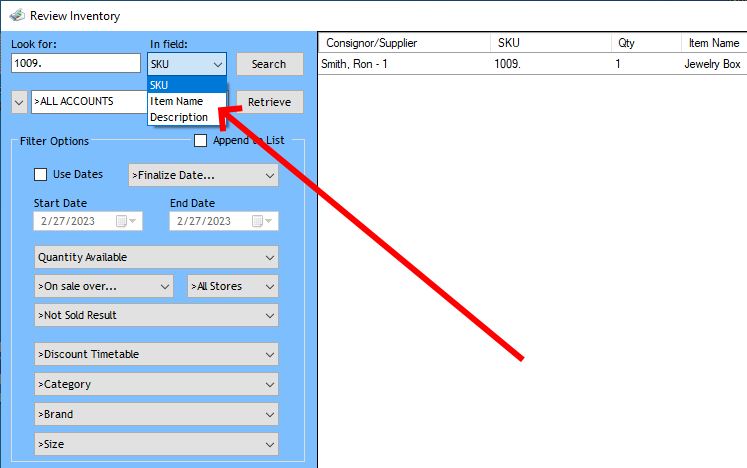
Task: Expand the Not Sold Result dropdown
Action: [156, 315]
